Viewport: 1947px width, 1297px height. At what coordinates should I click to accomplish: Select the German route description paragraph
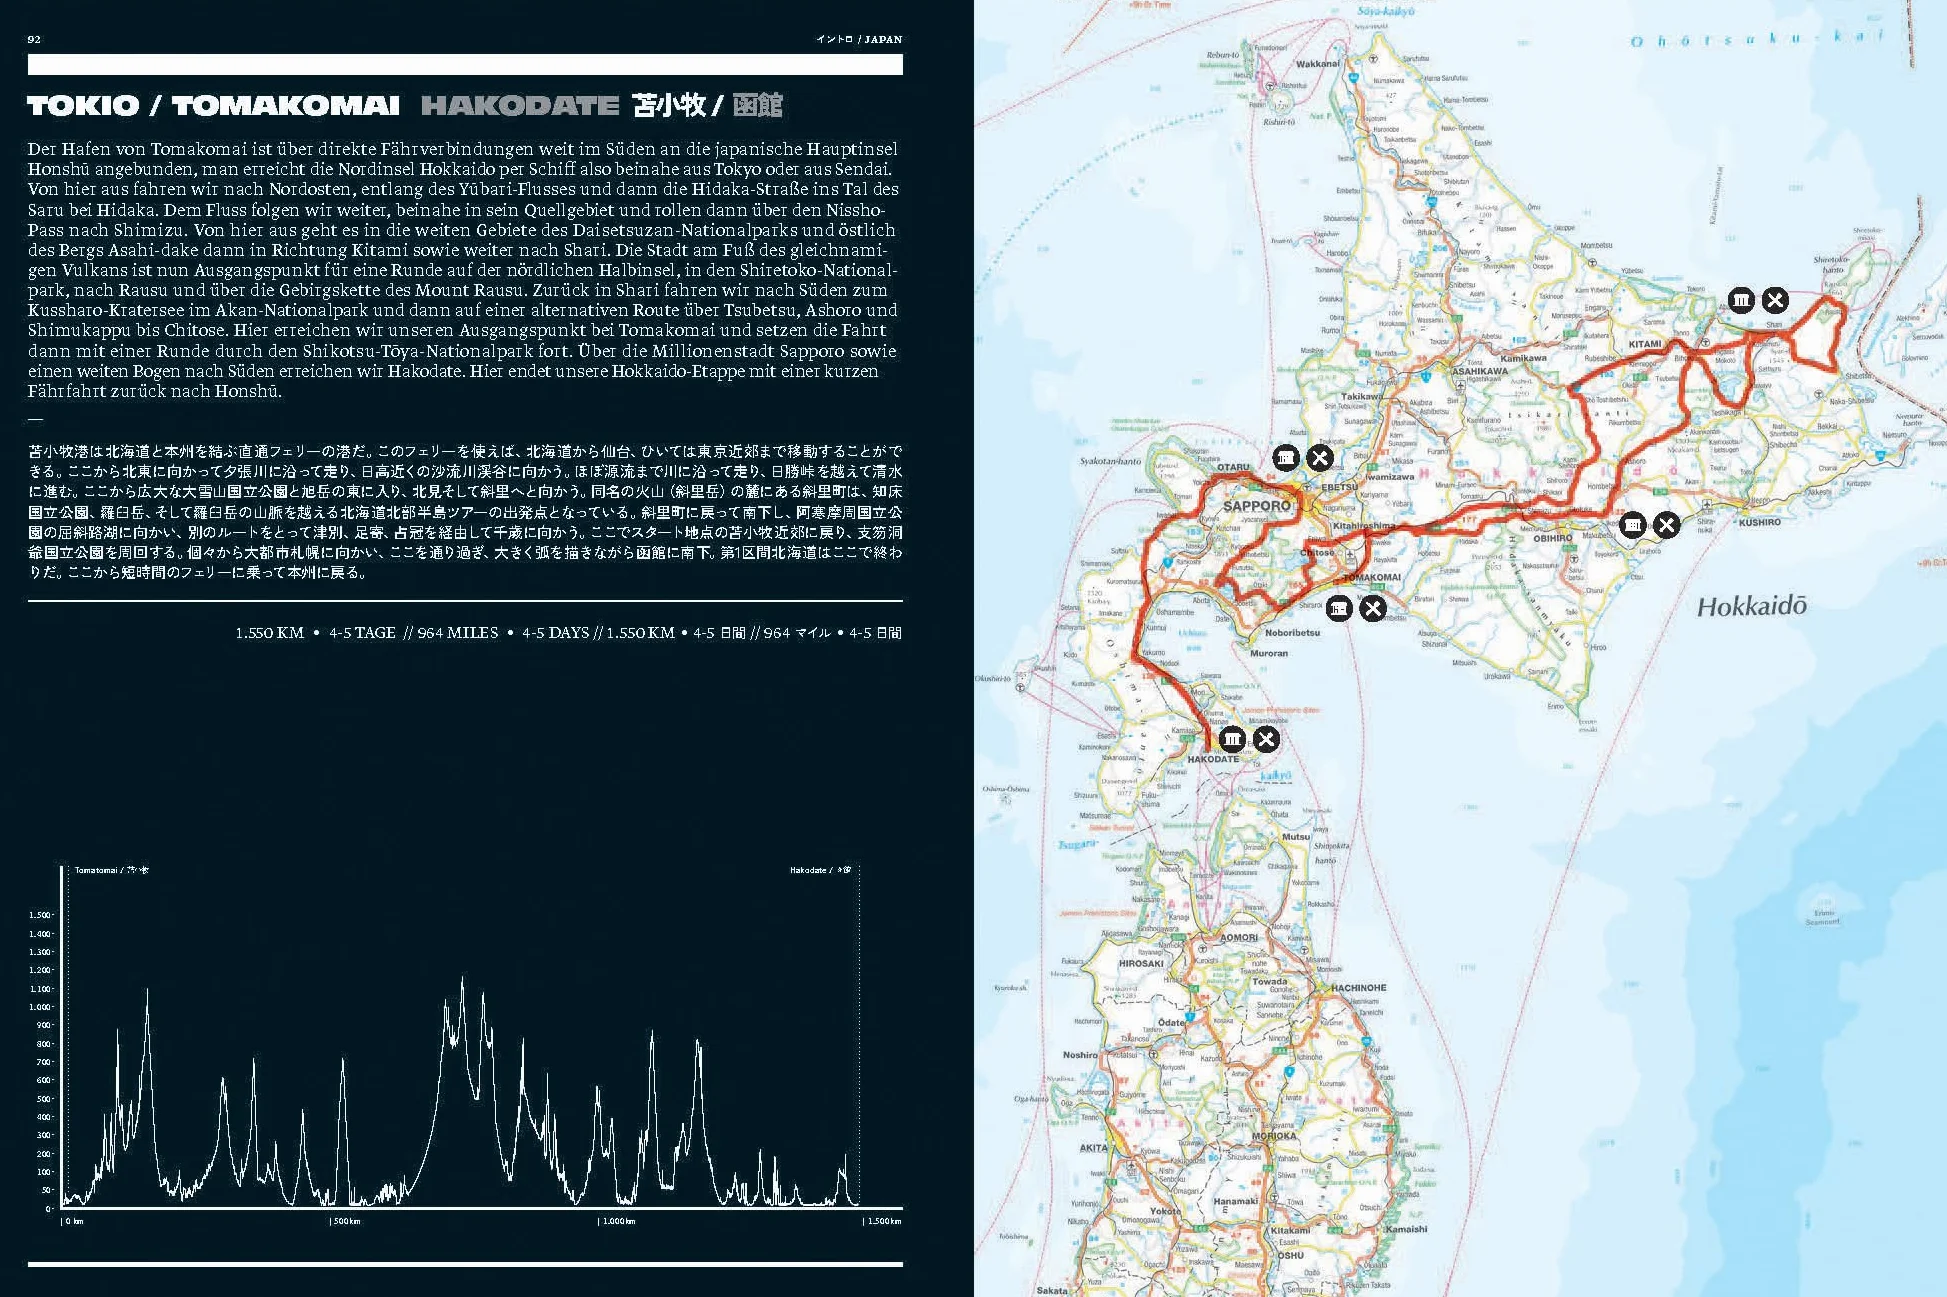[x=464, y=270]
